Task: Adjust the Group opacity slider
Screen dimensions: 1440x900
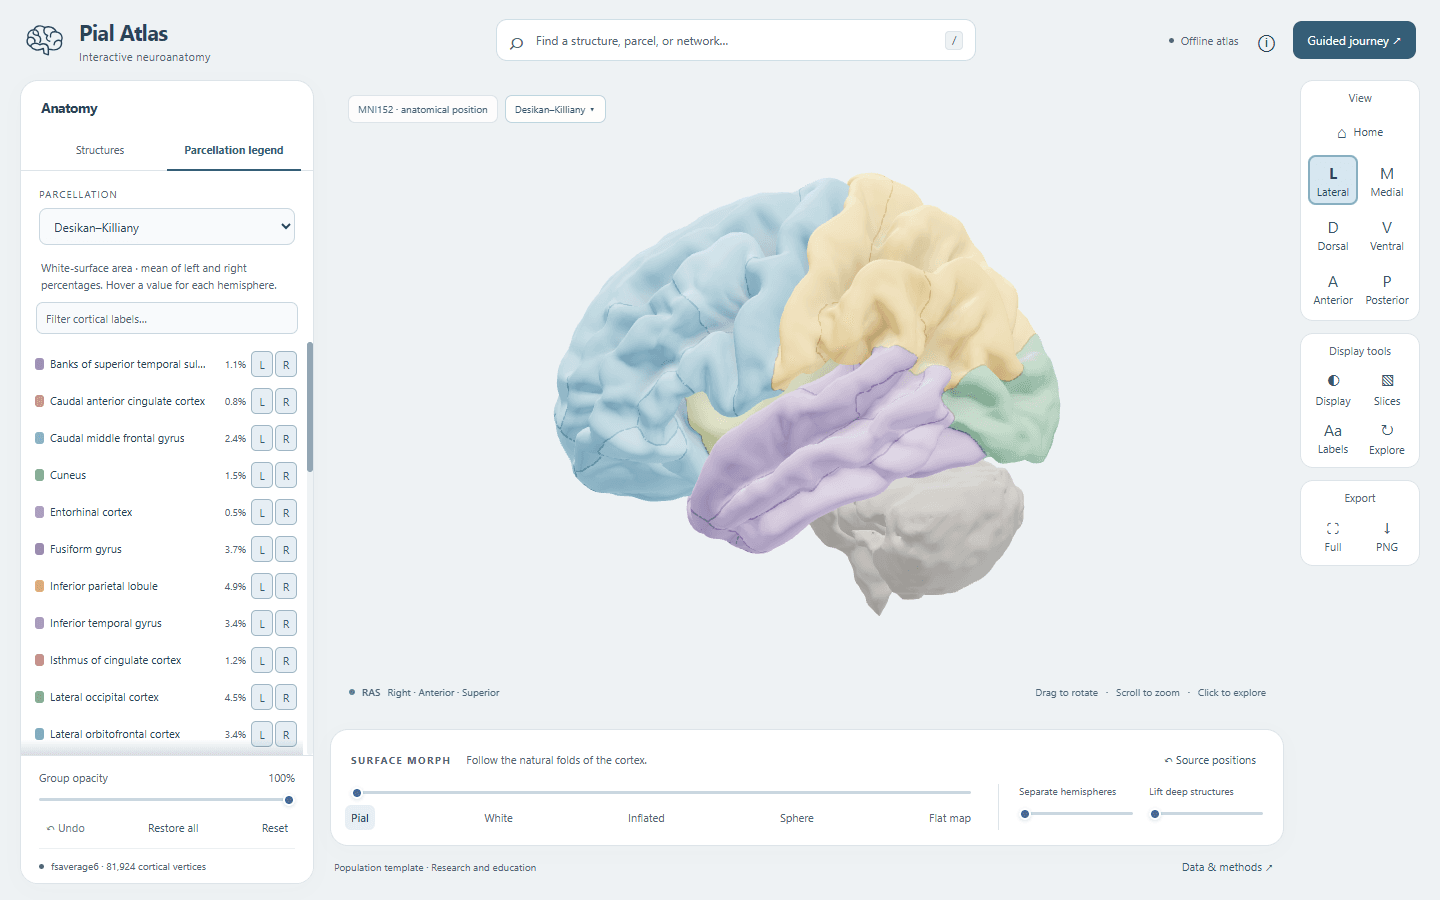Action: coord(166,800)
